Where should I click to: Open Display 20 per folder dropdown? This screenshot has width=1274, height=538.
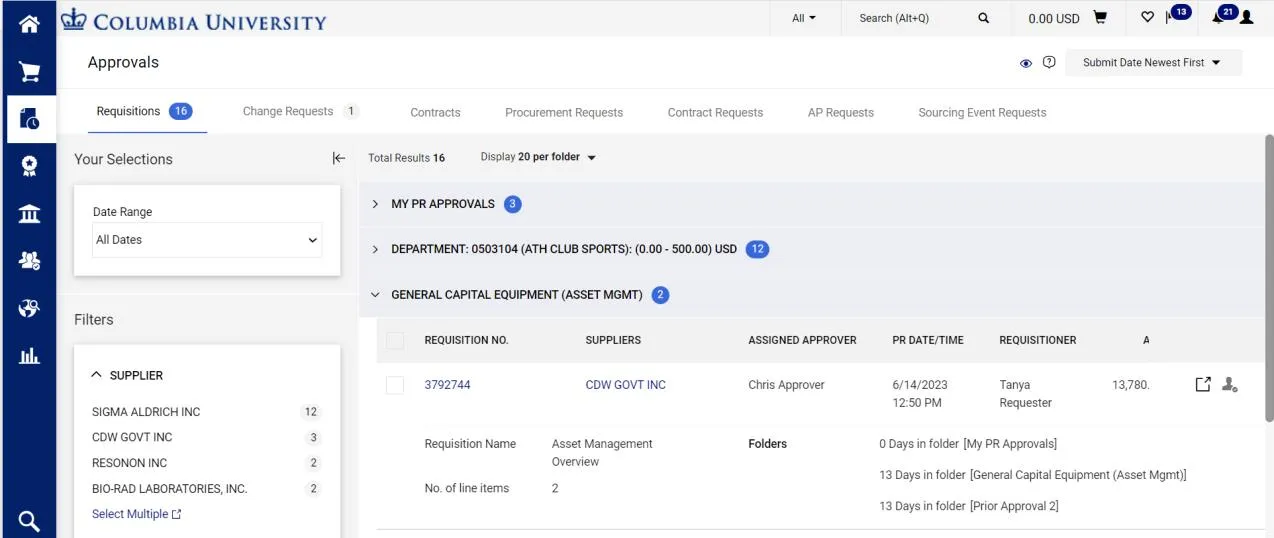click(538, 157)
